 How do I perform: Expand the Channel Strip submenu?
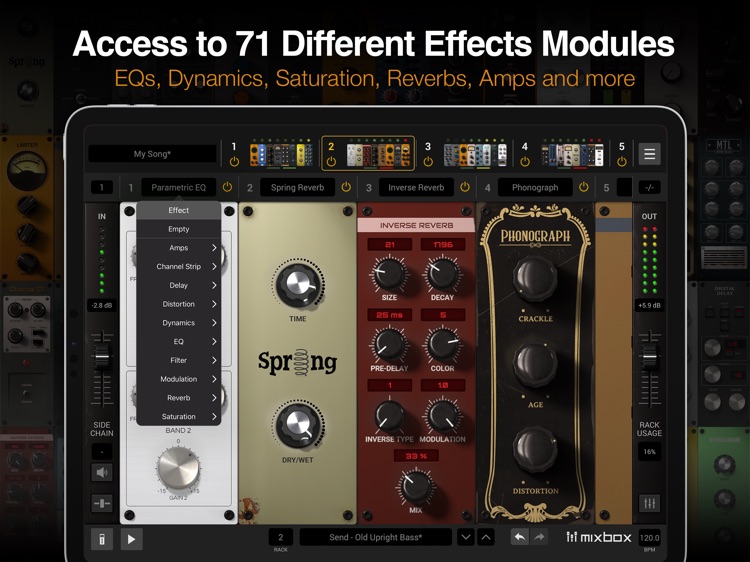tap(178, 266)
